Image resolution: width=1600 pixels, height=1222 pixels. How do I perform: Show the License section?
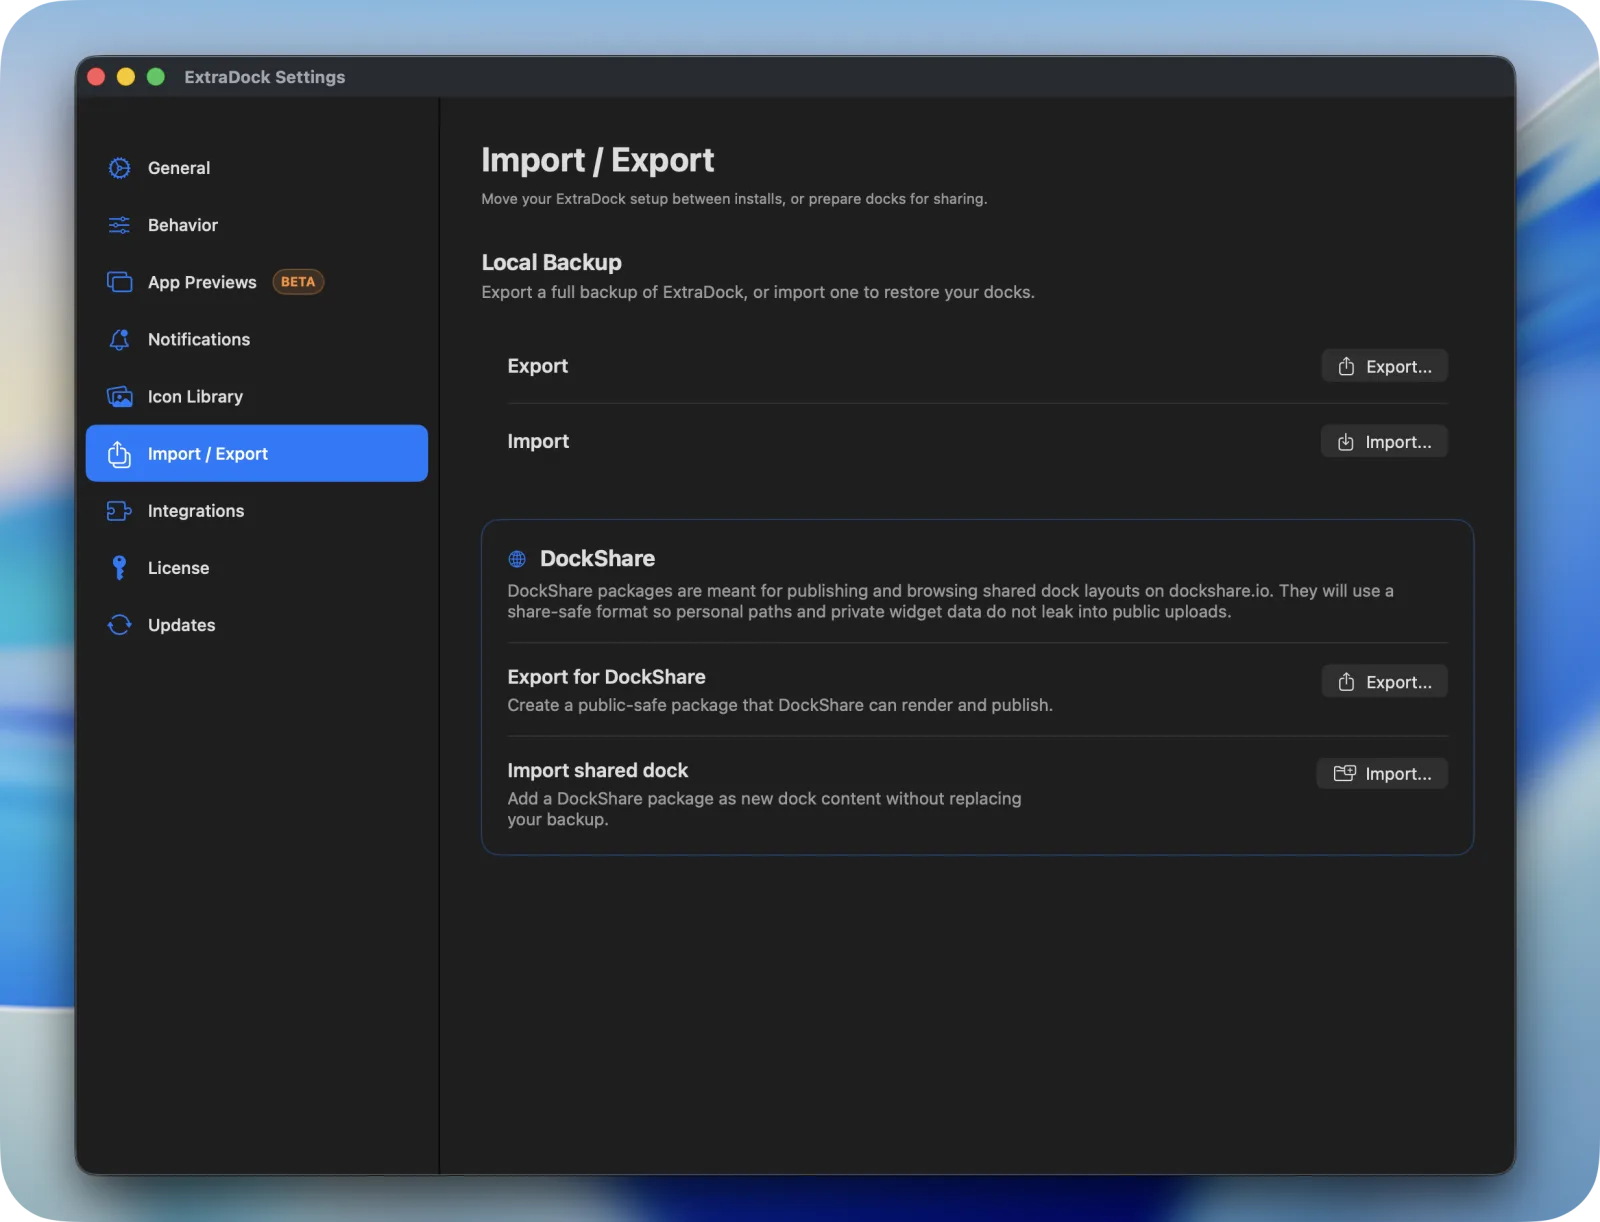[x=256, y=568]
